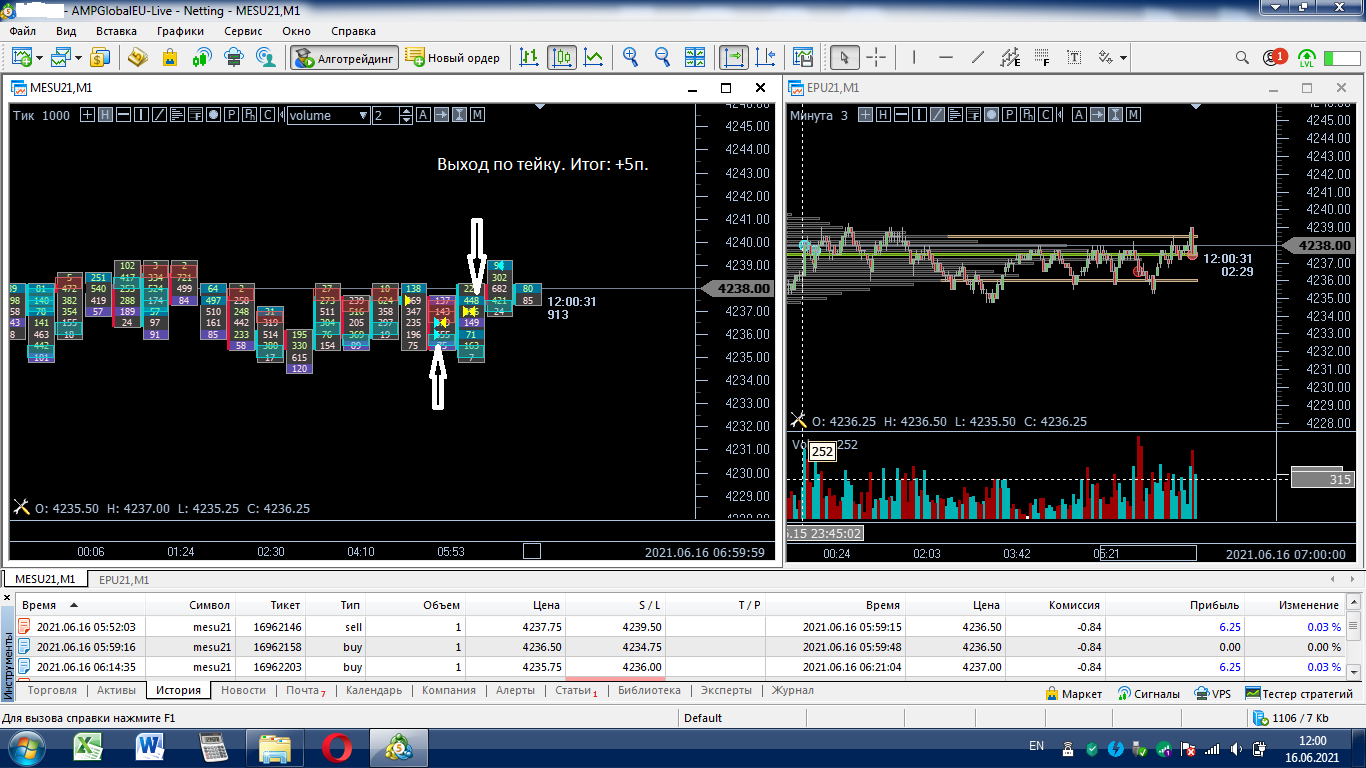Toggle chart shift from right edge
Image resolution: width=1366 pixels, height=768 pixels.
click(x=766, y=57)
